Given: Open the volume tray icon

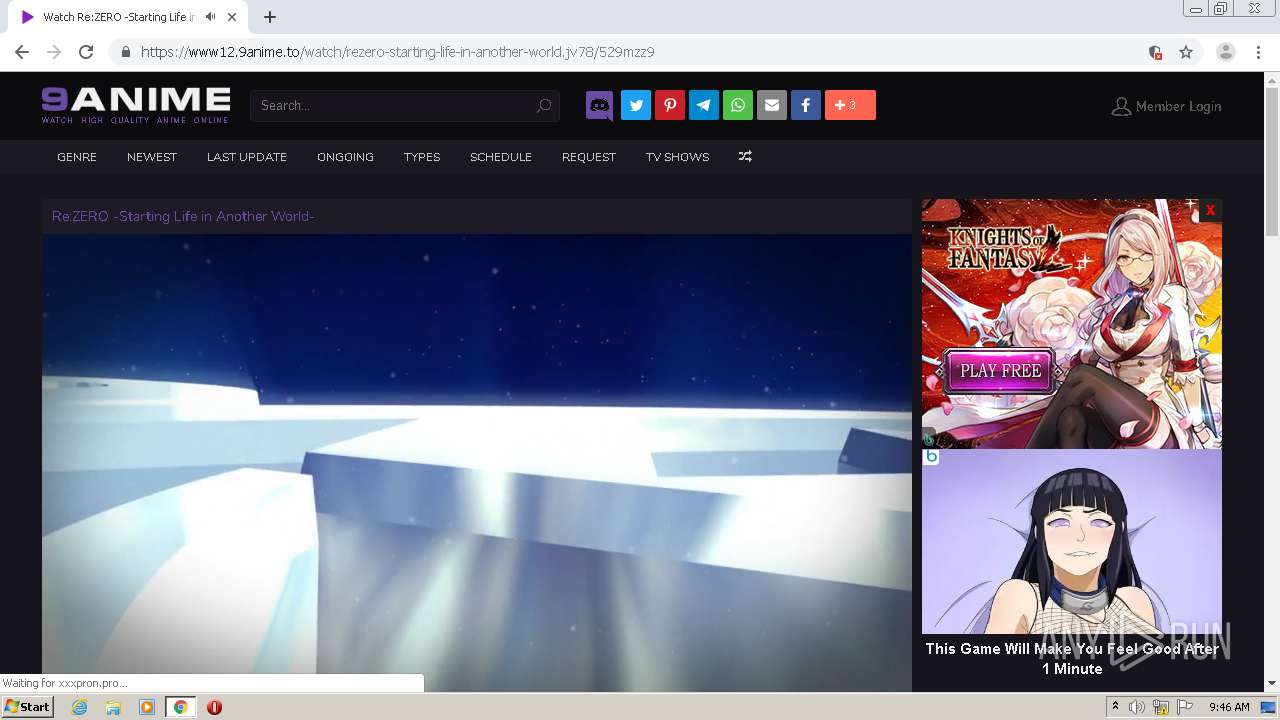Looking at the screenshot, I should pos(1137,707).
